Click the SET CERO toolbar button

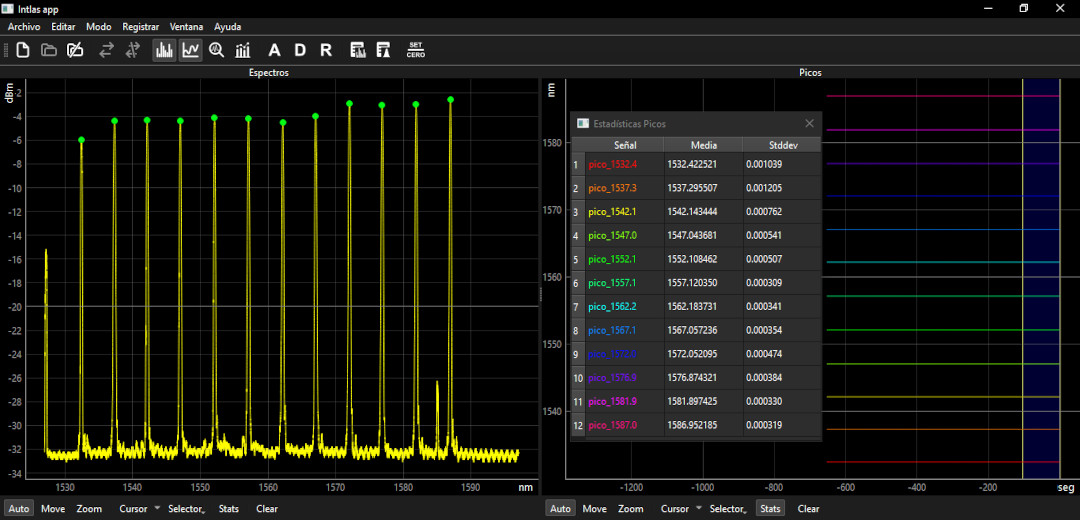415,50
